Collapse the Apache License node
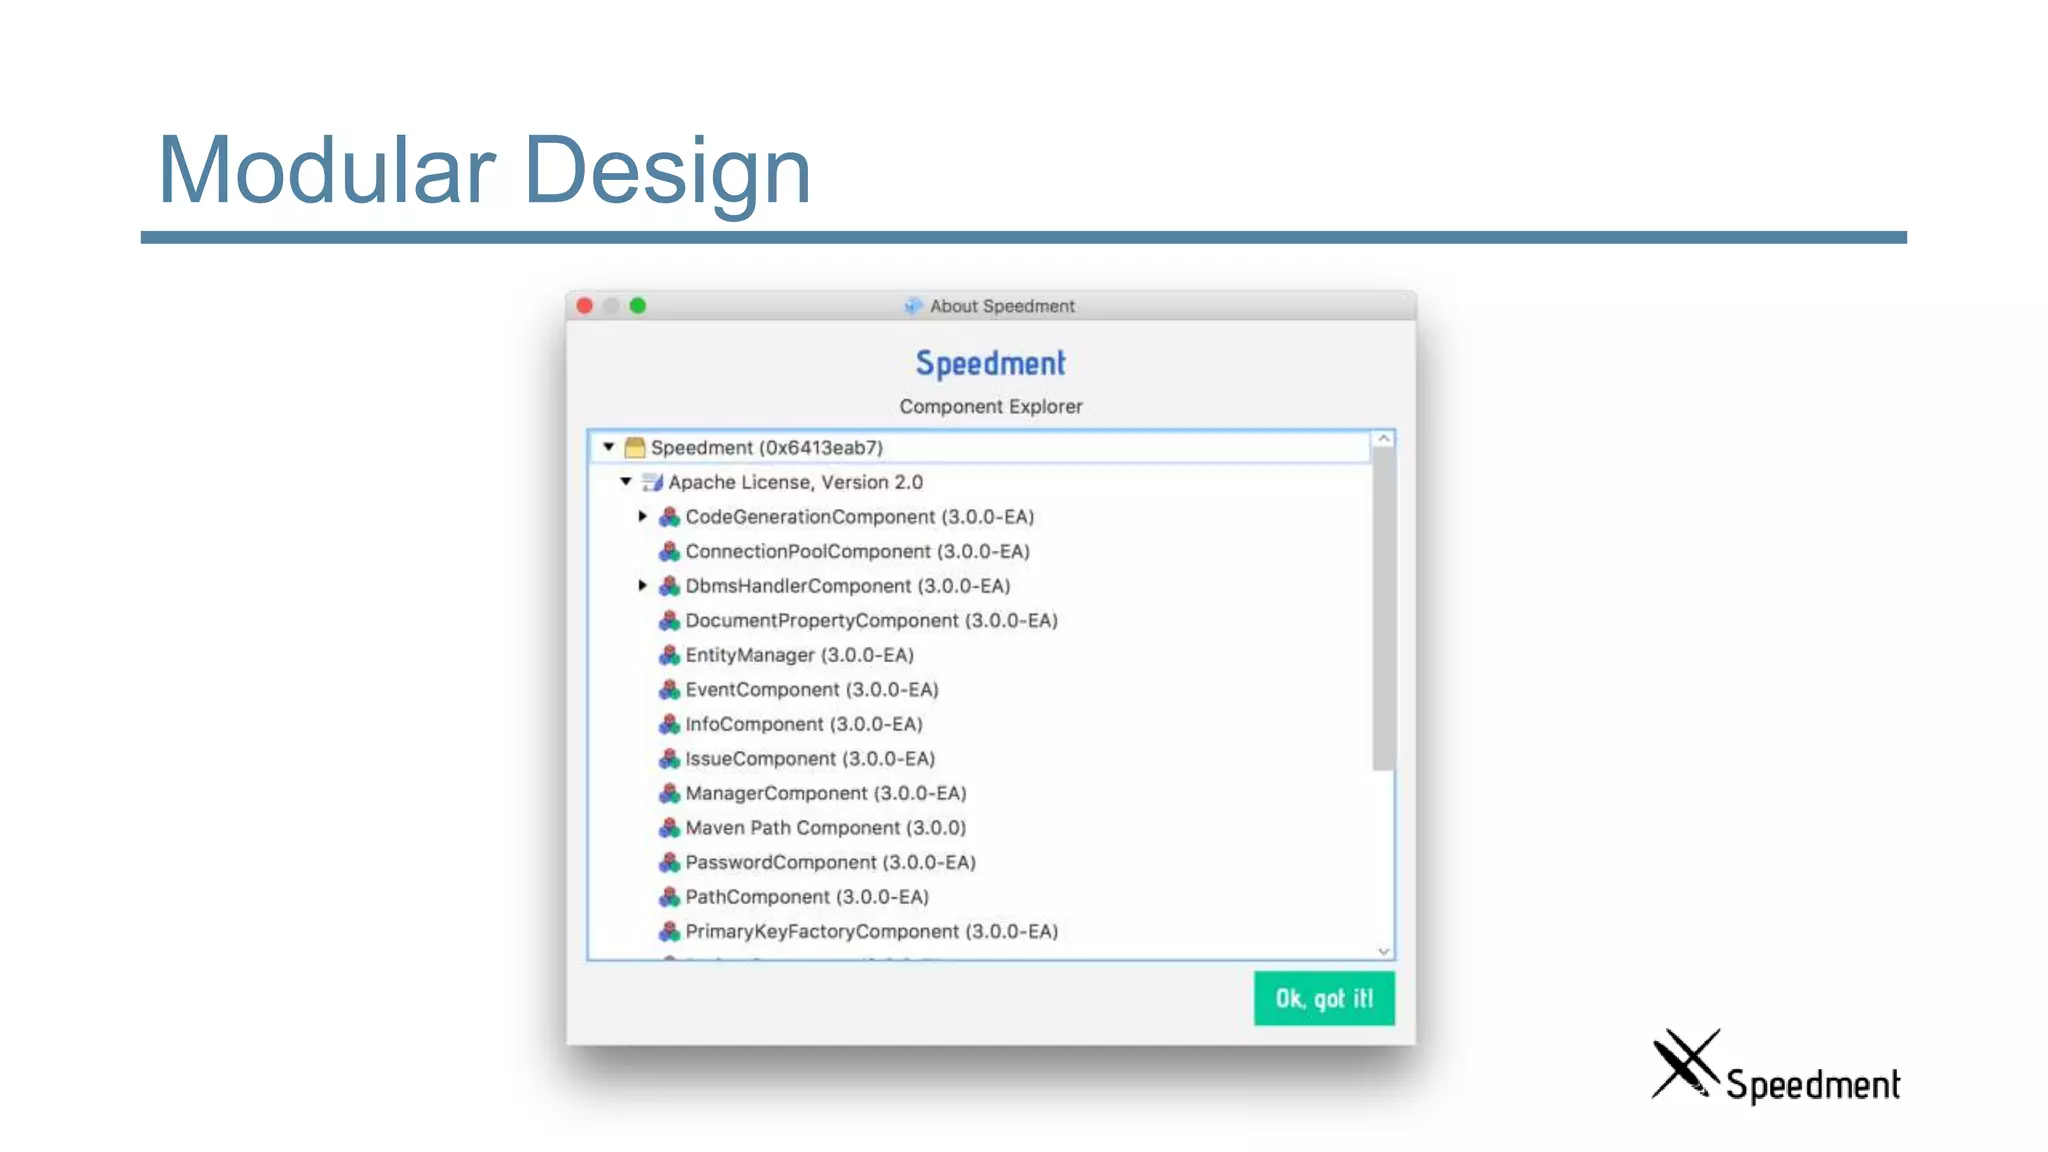 tap(626, 482)
